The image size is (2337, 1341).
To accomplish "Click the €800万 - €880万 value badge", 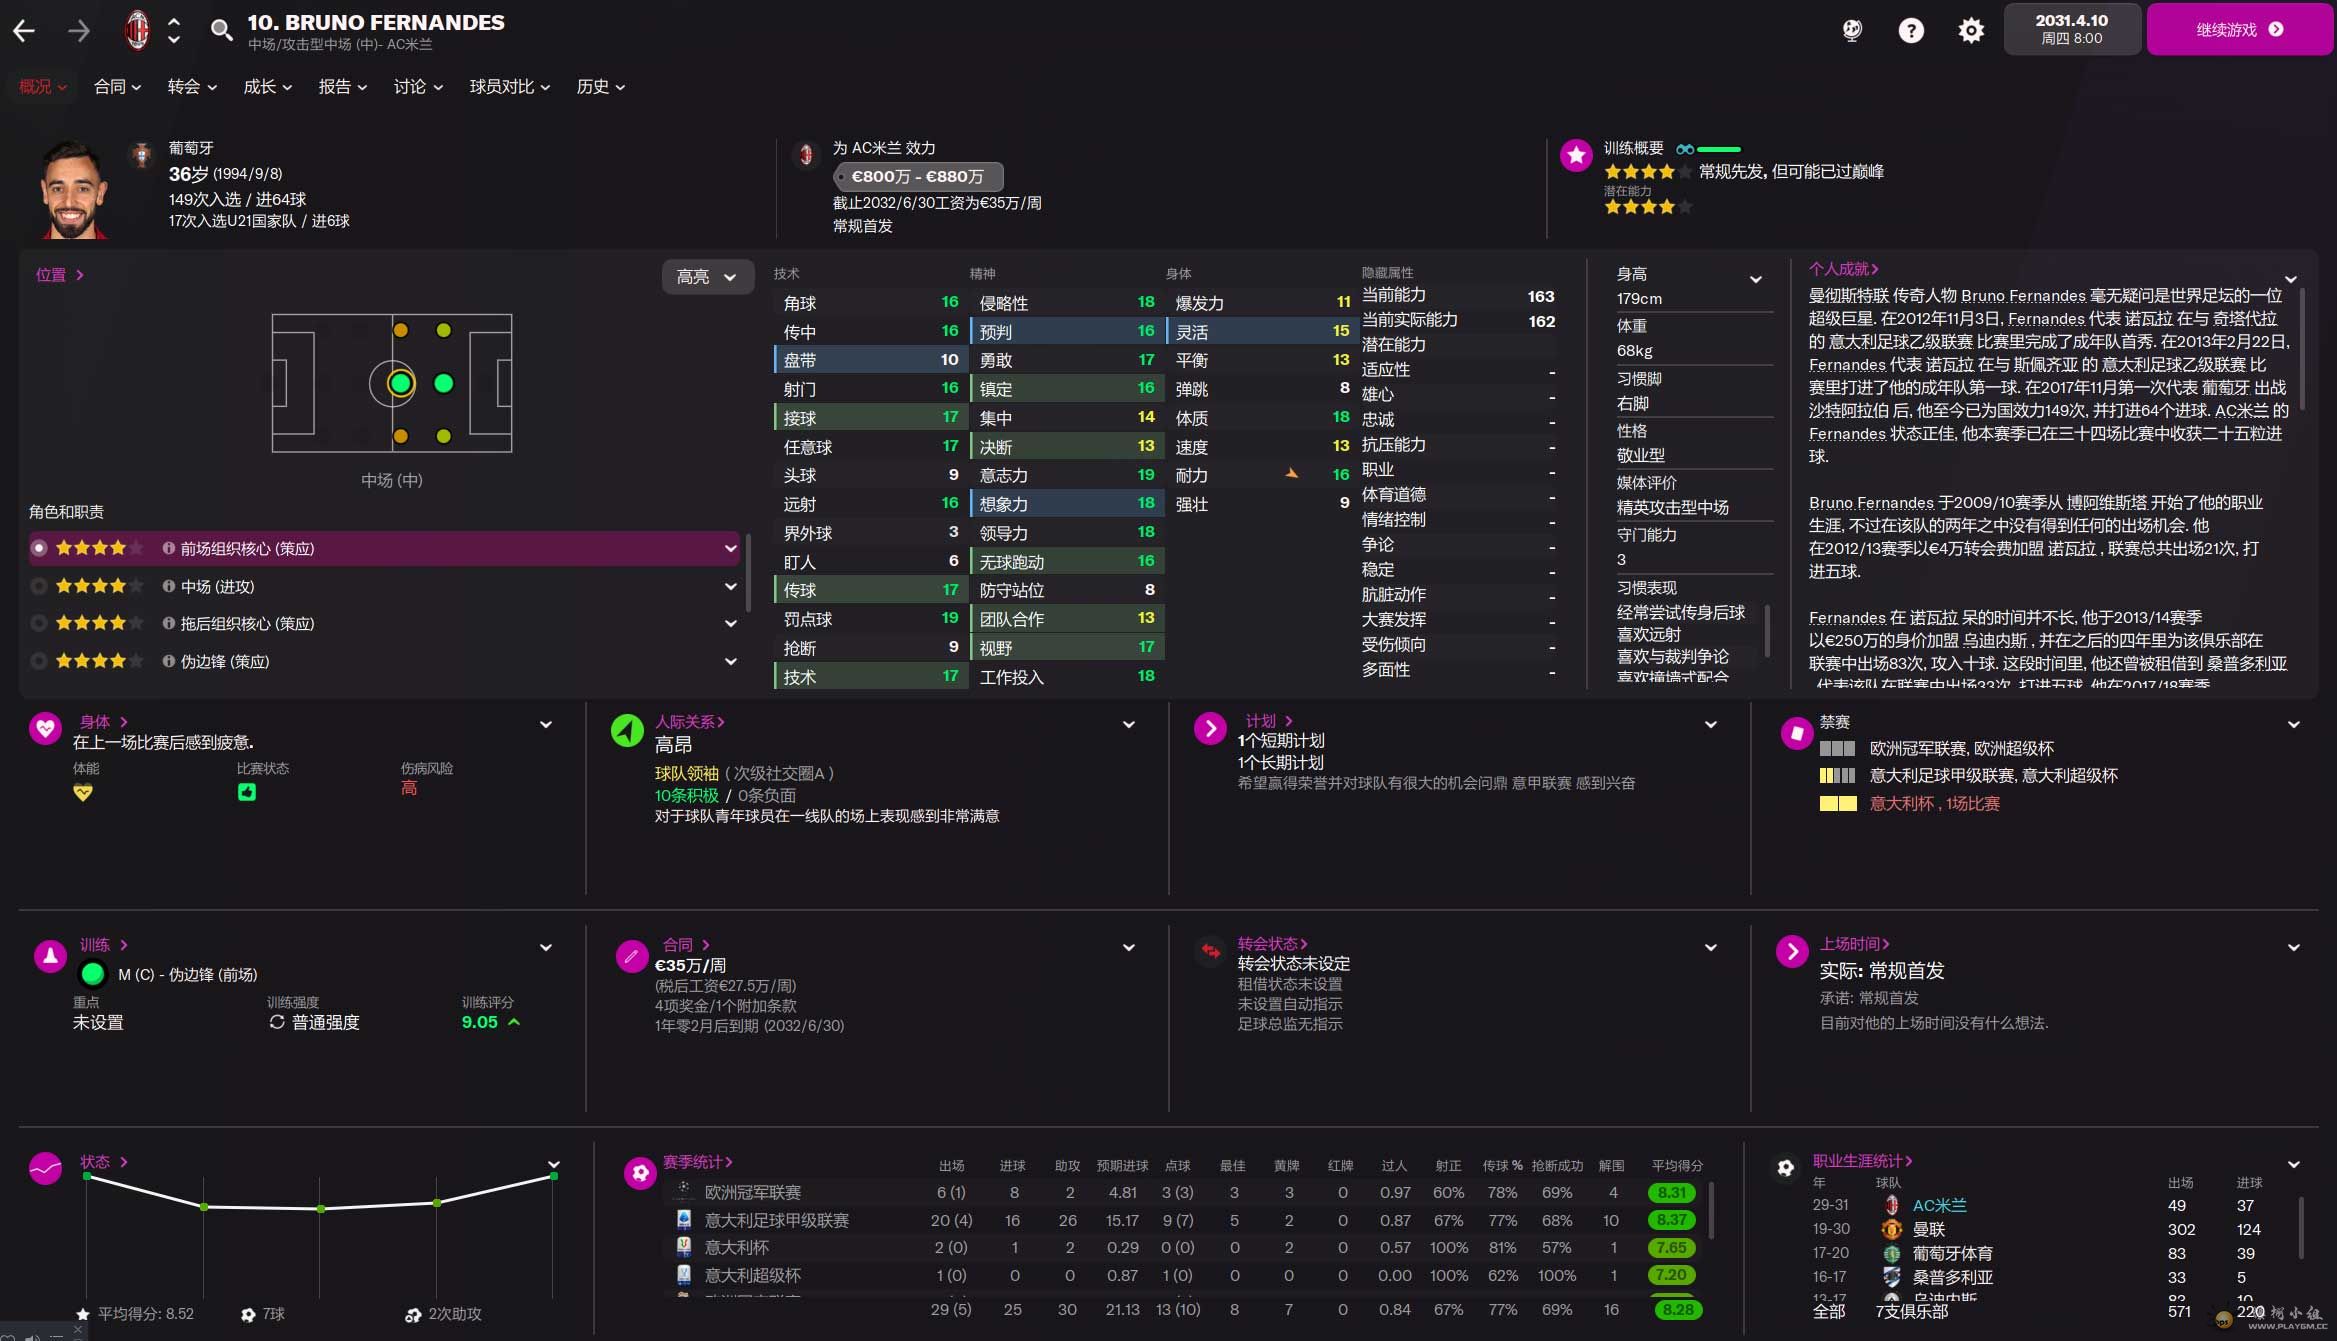I will (917, 177).
